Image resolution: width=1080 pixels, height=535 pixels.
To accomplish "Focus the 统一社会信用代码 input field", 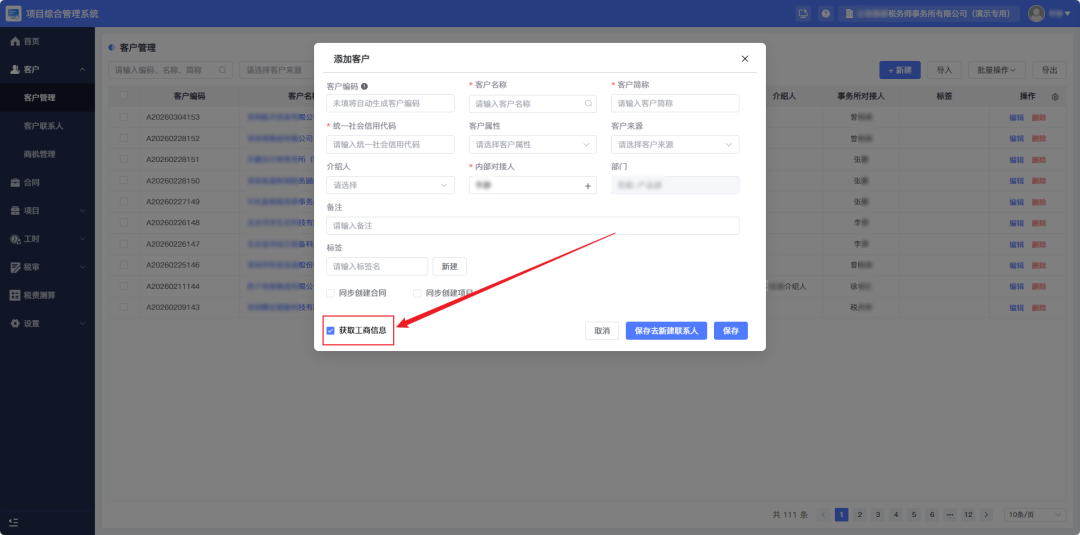I will click(x=391, y=145).
